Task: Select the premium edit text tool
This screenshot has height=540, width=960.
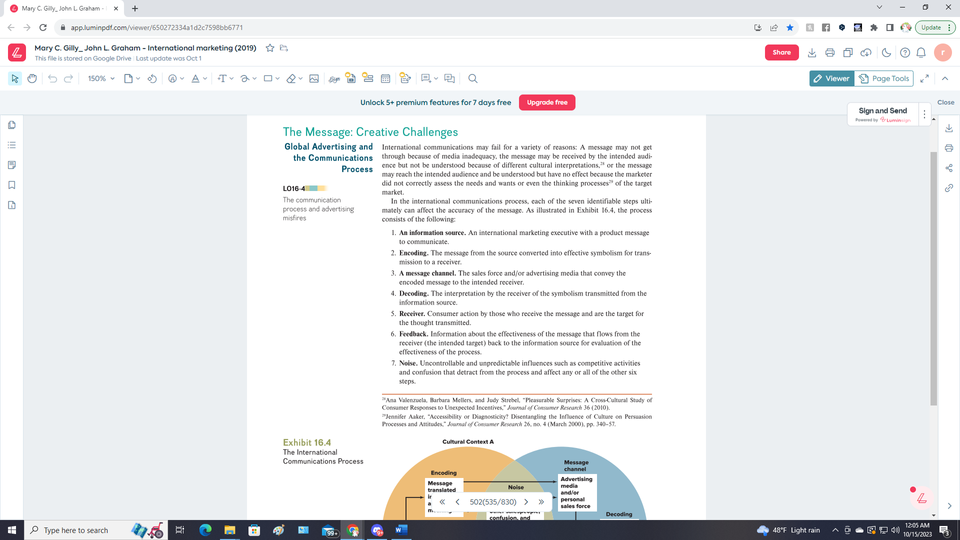Action: [x=405, y=78]
